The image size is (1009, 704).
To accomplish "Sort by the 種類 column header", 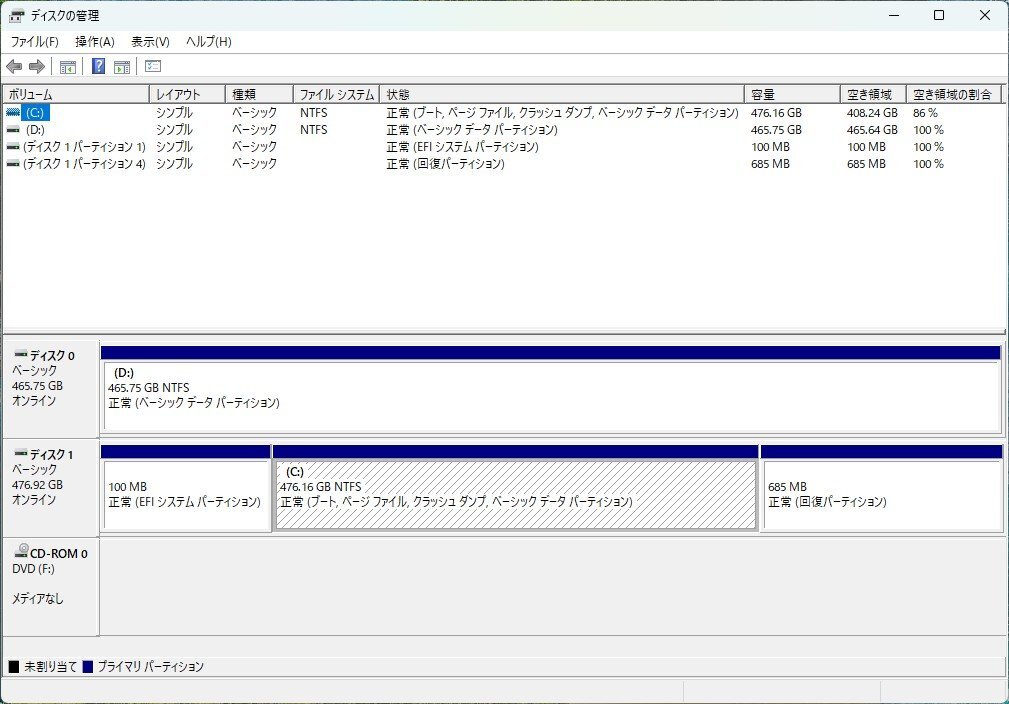I will pos(259,95).
